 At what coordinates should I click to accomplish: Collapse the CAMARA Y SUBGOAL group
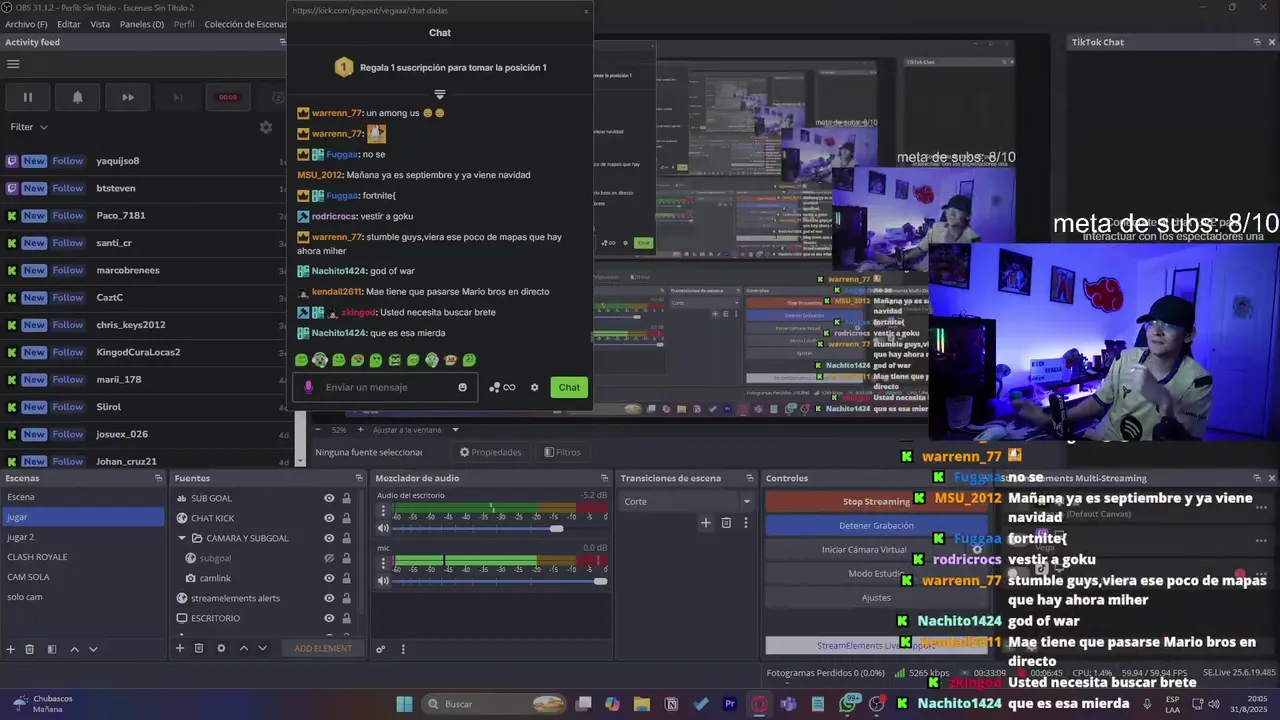click(x=182, y=538)
